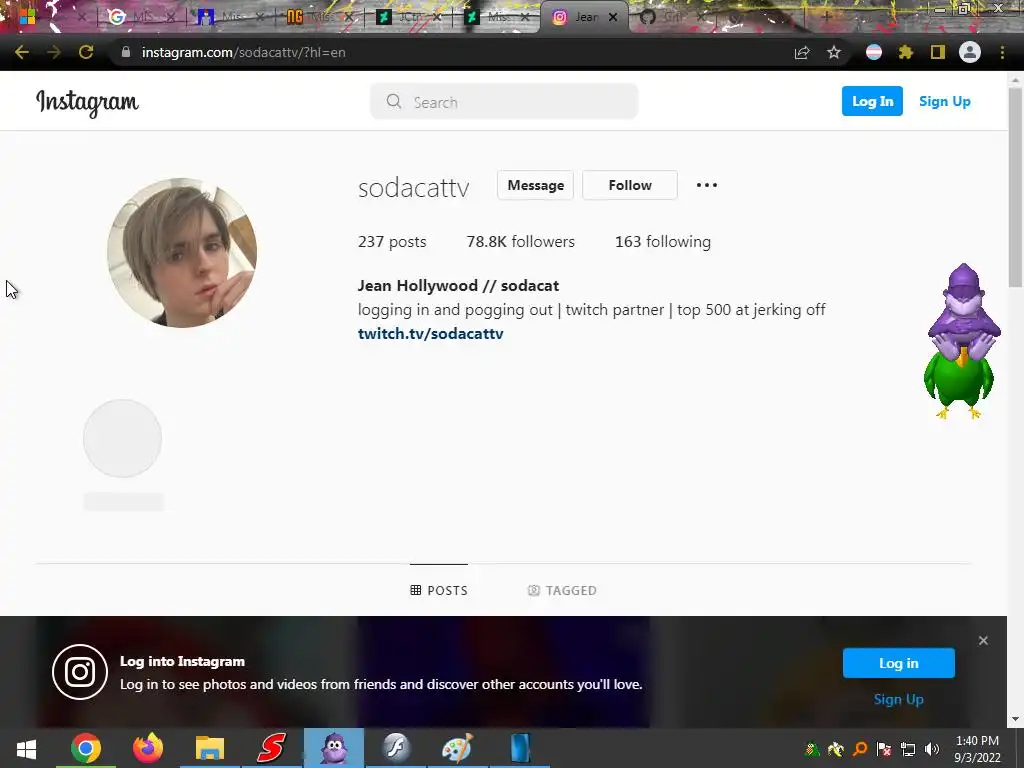The height and width of the screenshot is (768, 1024).
Task: Open Chrome's three-dot menu
Action: click(x=1002, y=52)
